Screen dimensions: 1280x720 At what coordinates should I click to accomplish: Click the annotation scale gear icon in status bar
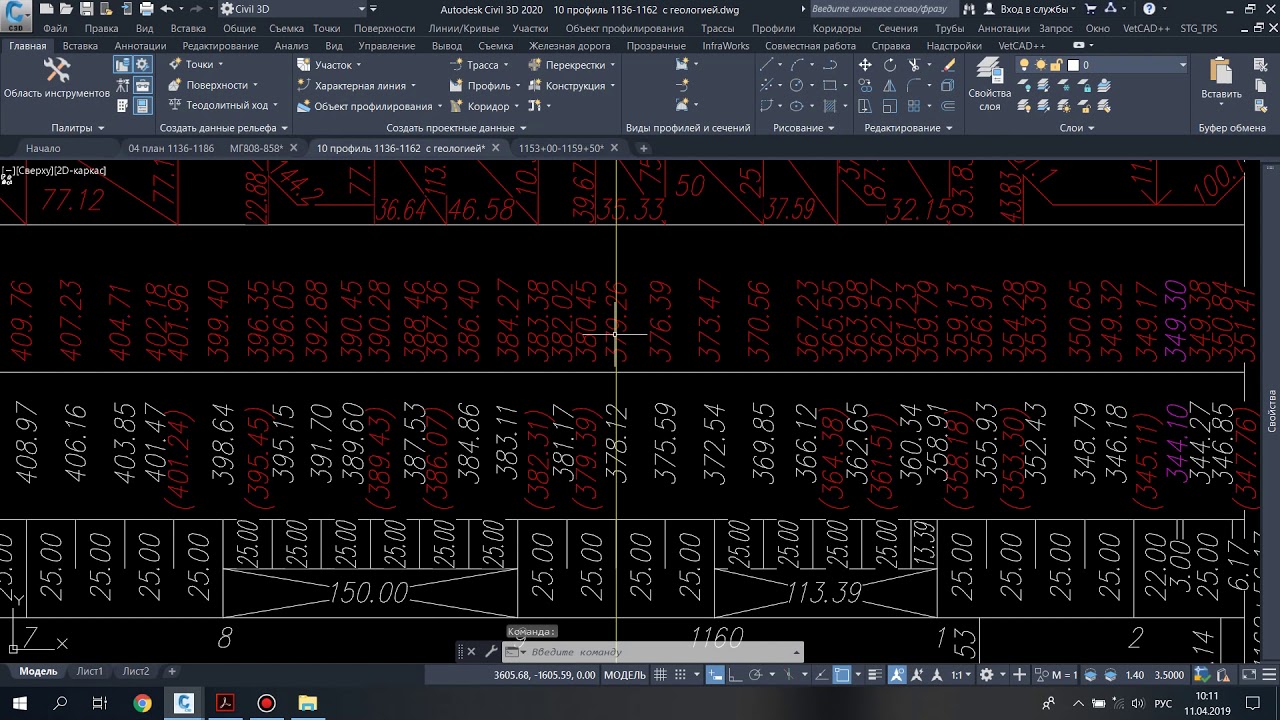point(987,675)
